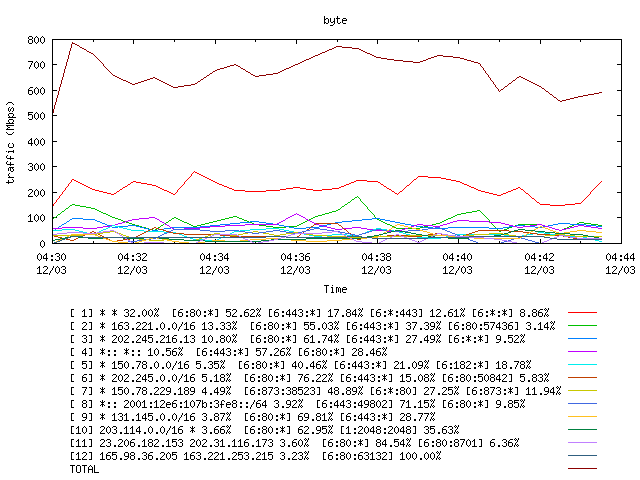This screenshot has height=480, width=640.
Task: Select the 200 y-axis tick label
Action: (36, 193)
